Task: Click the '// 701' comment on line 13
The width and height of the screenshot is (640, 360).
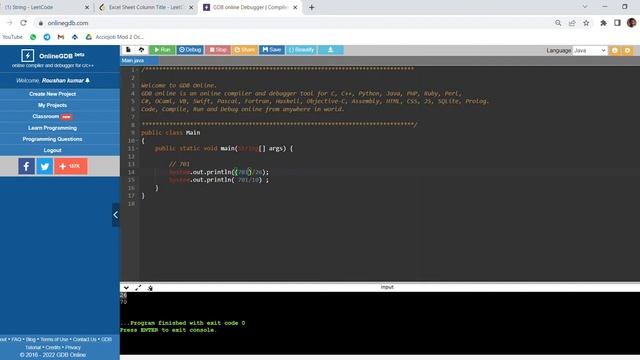Action: tap(179, 164)
